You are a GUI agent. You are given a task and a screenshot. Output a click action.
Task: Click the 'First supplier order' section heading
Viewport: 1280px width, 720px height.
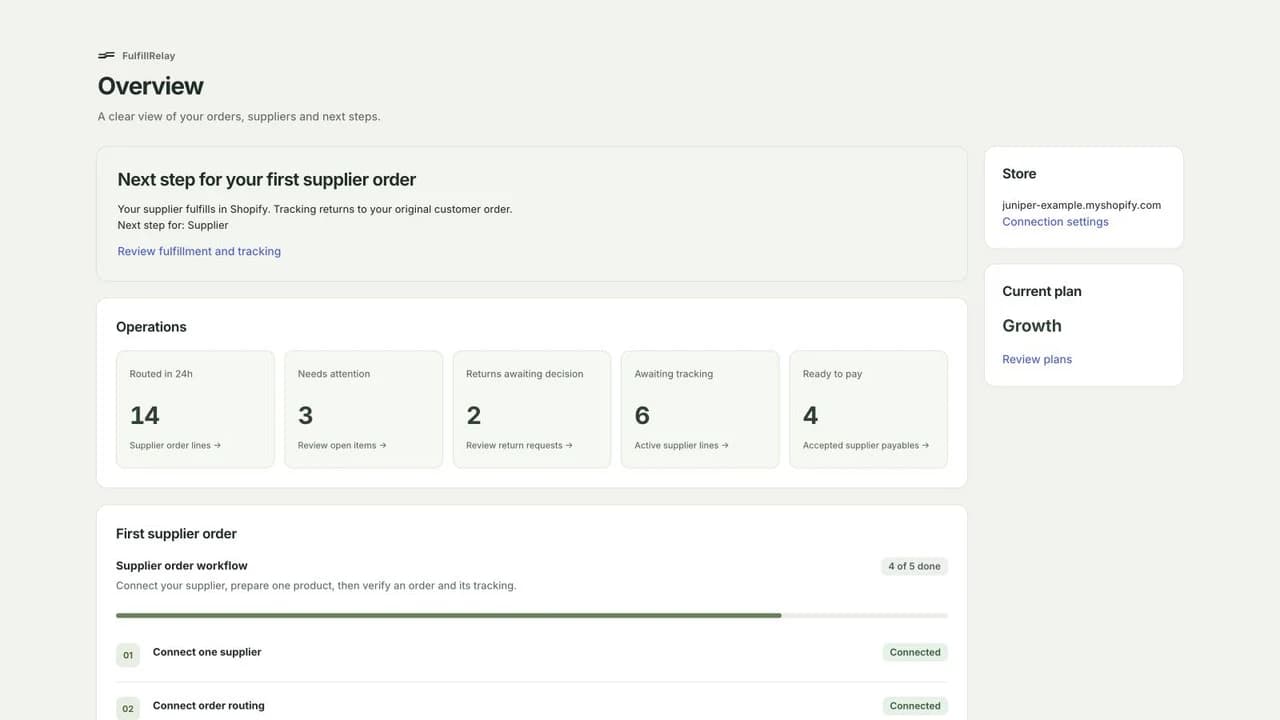coord(176,534)
